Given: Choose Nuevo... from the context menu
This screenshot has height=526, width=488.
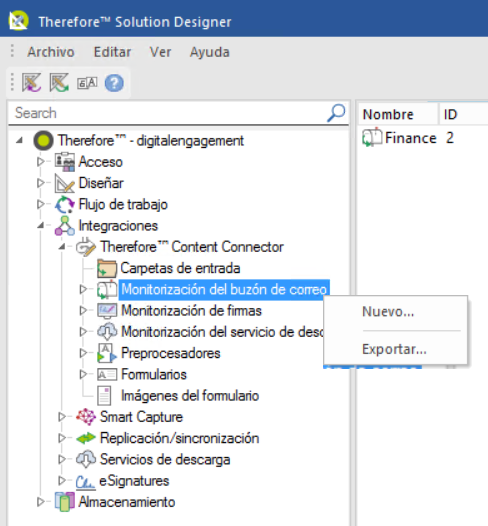Looking at the screenshot, I should tap(395, 312).
